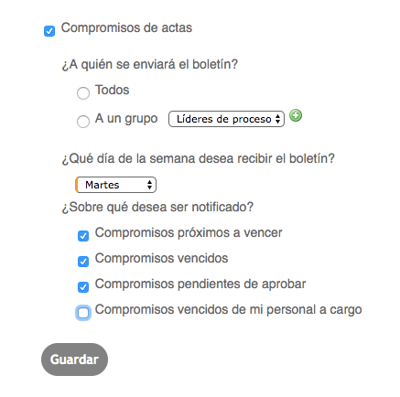The height and width of the screenshot is (397, 400).
Task: Uncheck the Compromisos próximos a vencer checkbox
Action: pos(83,236)
